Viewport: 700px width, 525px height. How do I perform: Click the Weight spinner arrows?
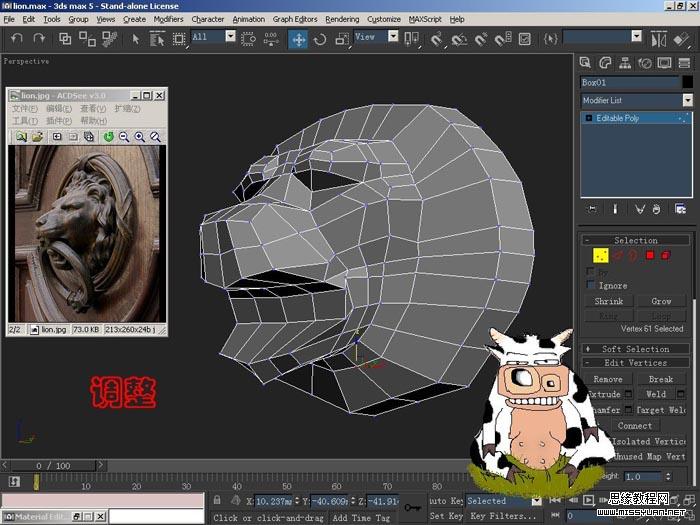[x=668, y=476]
